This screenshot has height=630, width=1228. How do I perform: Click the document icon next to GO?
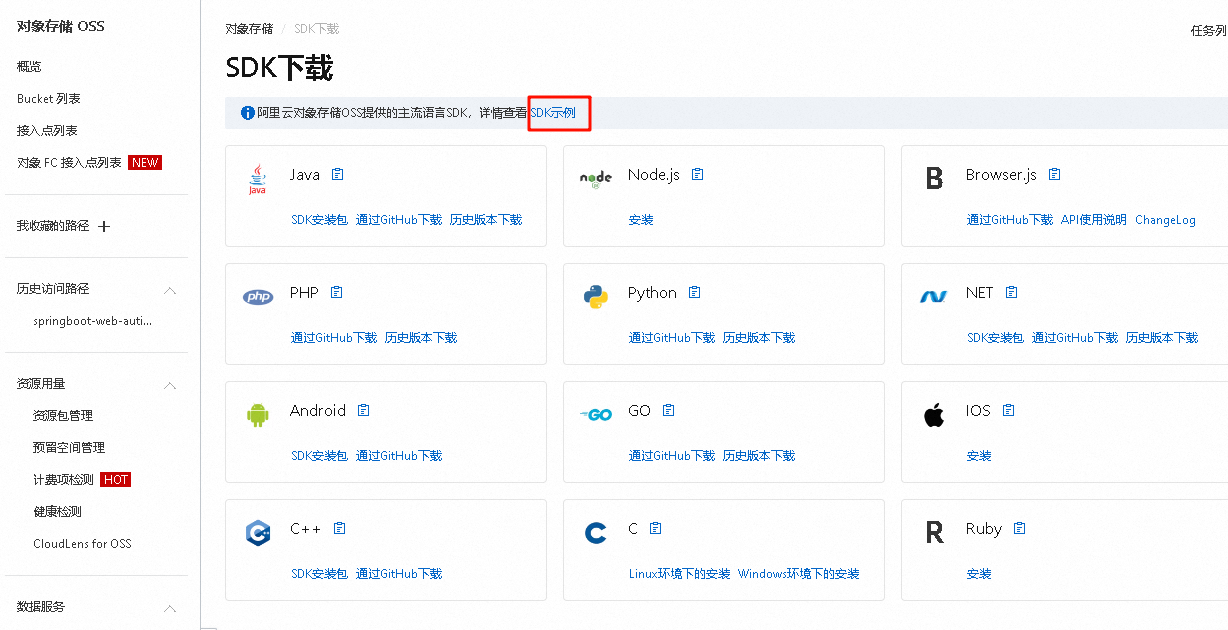669,410
